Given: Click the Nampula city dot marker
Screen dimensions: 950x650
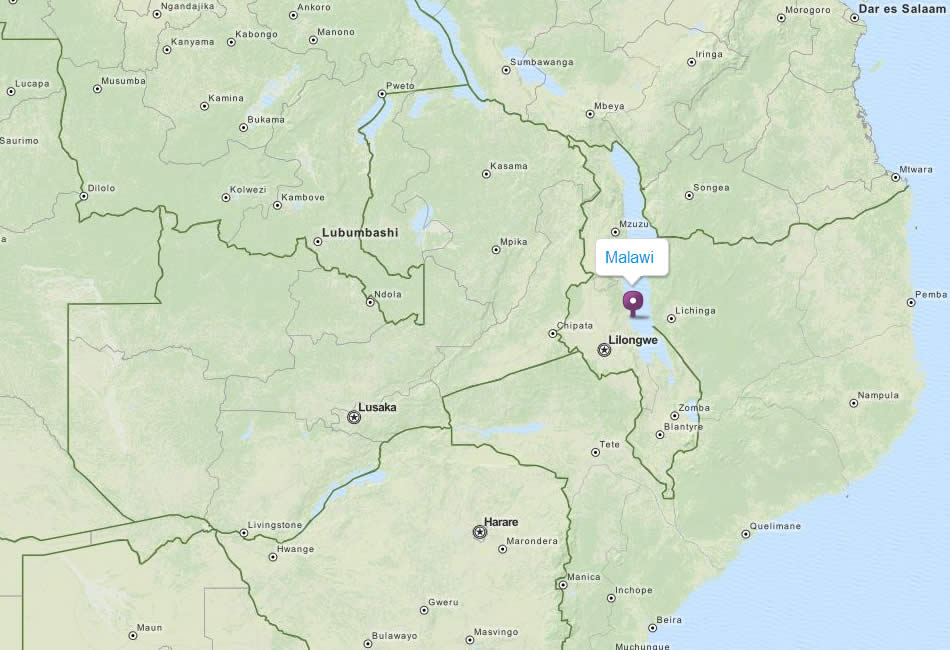Looking at the screenshot, I should pyautogui.click(x=853, y=403).
